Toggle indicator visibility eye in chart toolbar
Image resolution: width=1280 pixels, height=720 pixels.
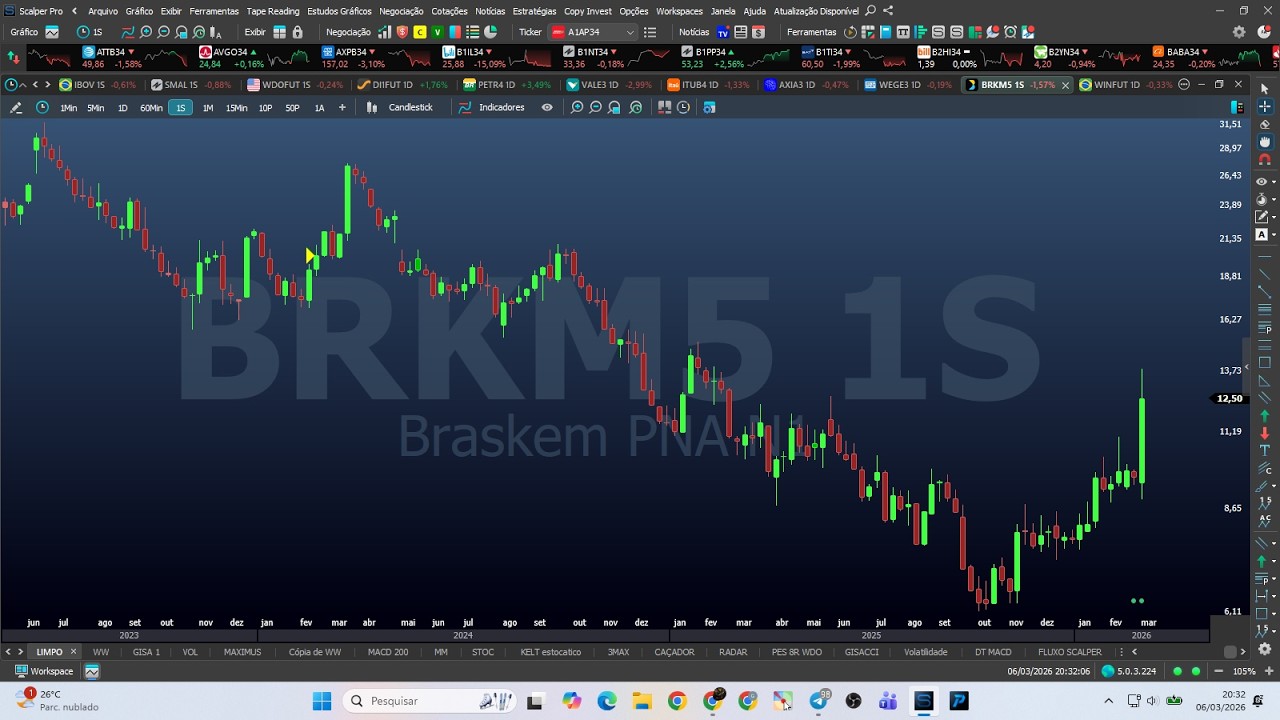coord(547,107)
